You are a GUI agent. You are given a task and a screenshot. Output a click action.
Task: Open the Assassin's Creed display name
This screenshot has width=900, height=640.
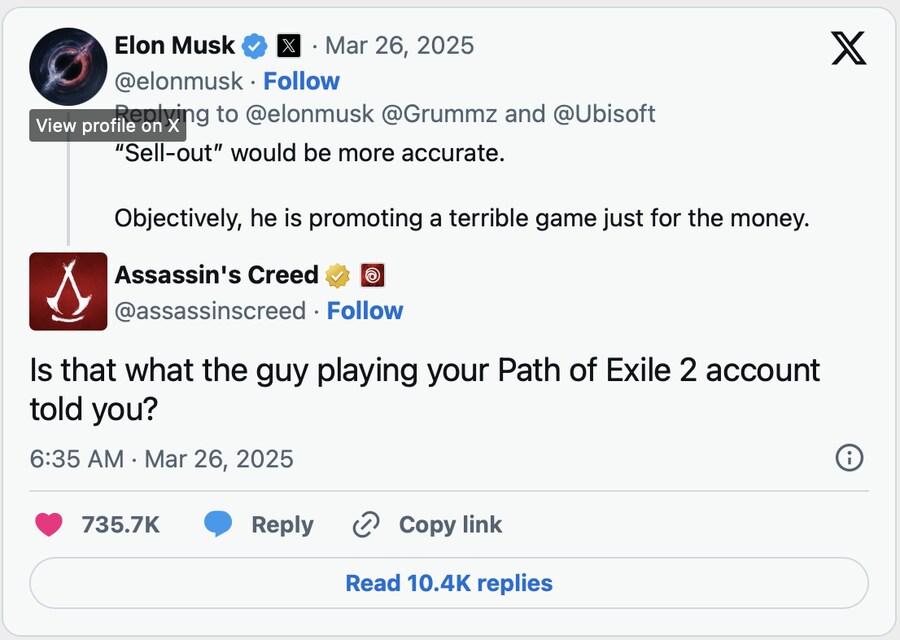point(216,275)
